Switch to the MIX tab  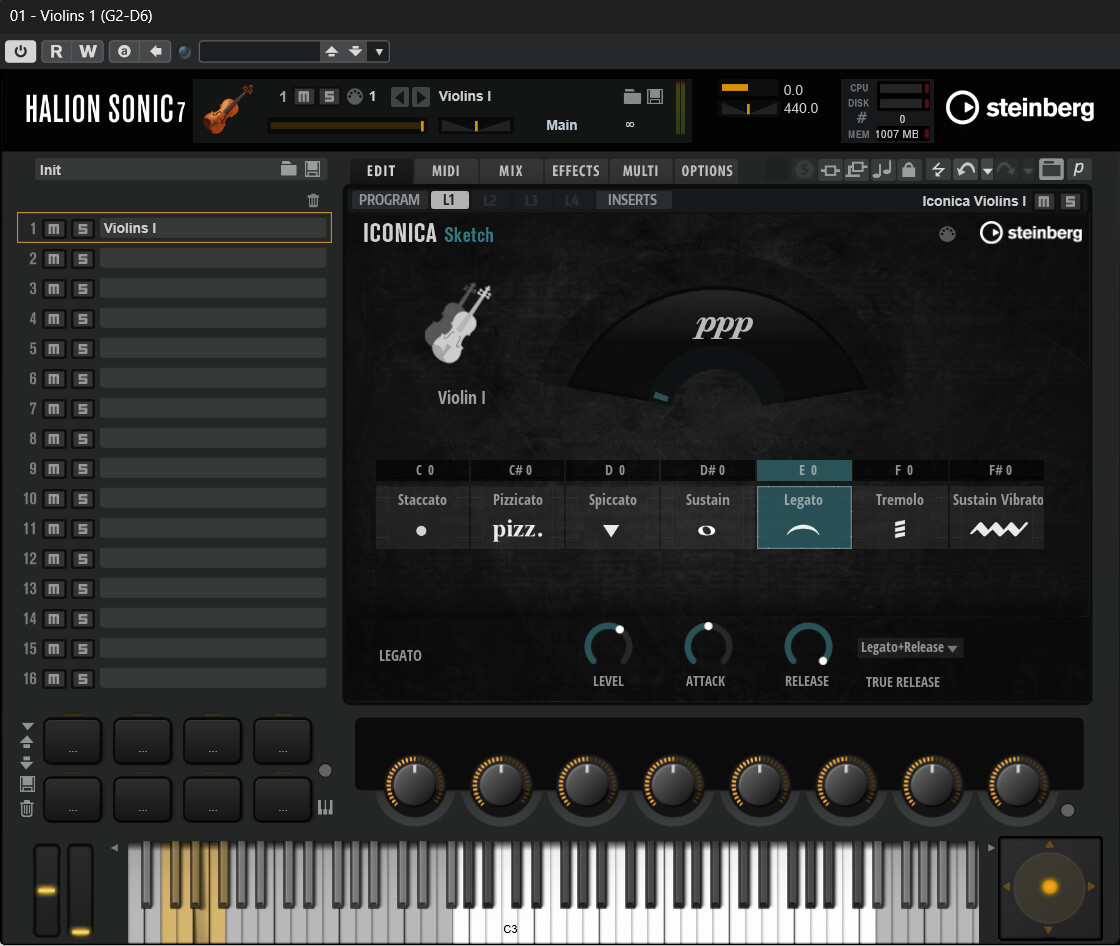(x=510, y=171)
